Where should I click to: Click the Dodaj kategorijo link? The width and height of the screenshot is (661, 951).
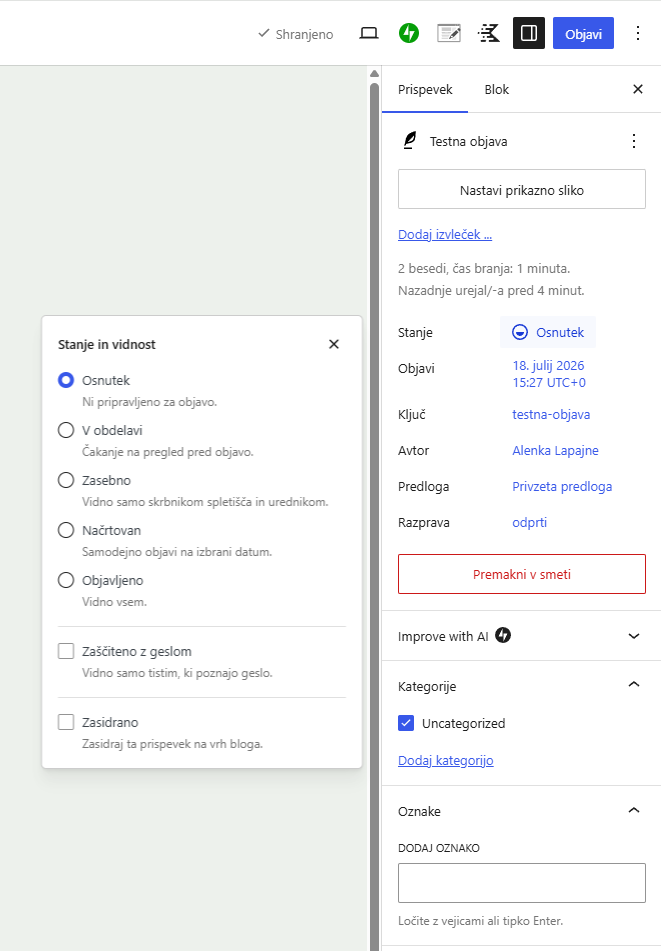point(446,760)
